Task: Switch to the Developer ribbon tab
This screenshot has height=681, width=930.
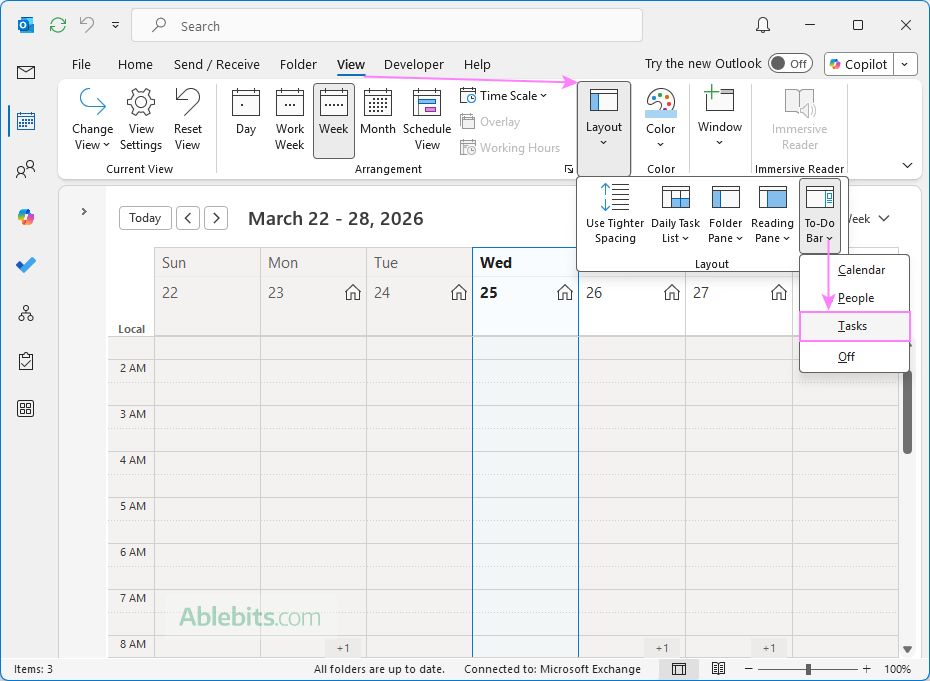Action: pyautogui.click(x=413, y=64)
